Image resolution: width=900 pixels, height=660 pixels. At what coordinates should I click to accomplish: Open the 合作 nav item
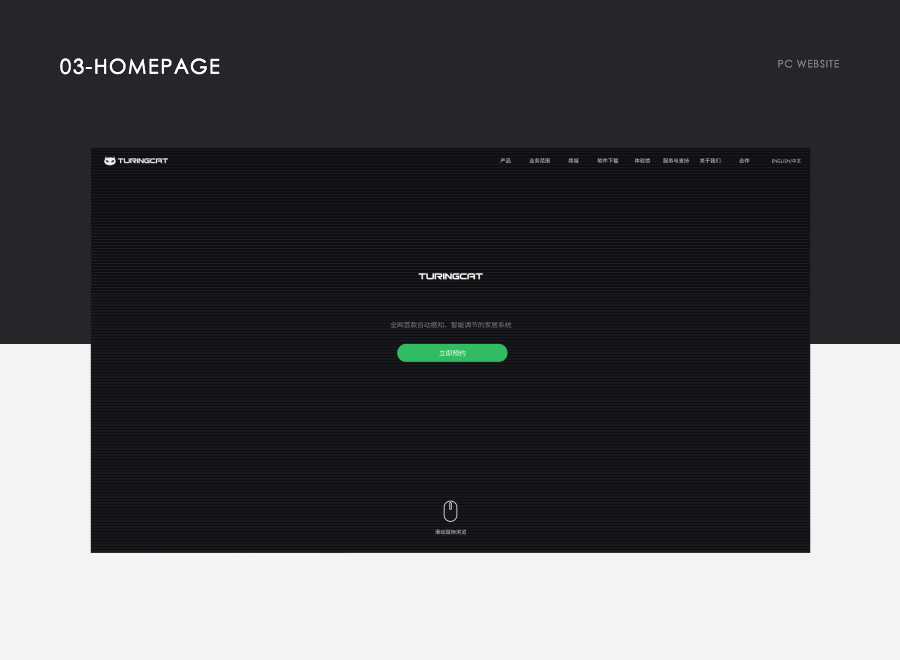744,161
